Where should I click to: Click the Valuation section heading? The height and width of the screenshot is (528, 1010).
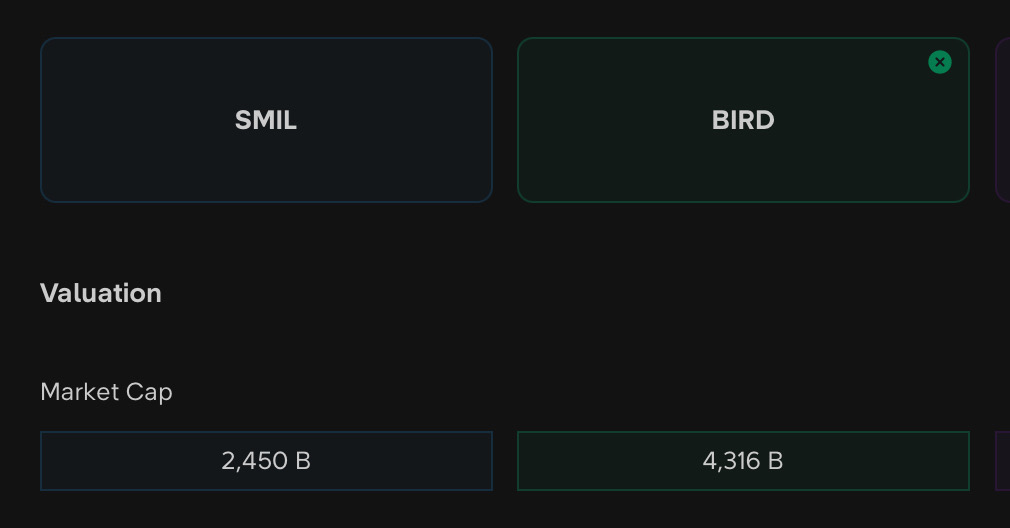101,293
